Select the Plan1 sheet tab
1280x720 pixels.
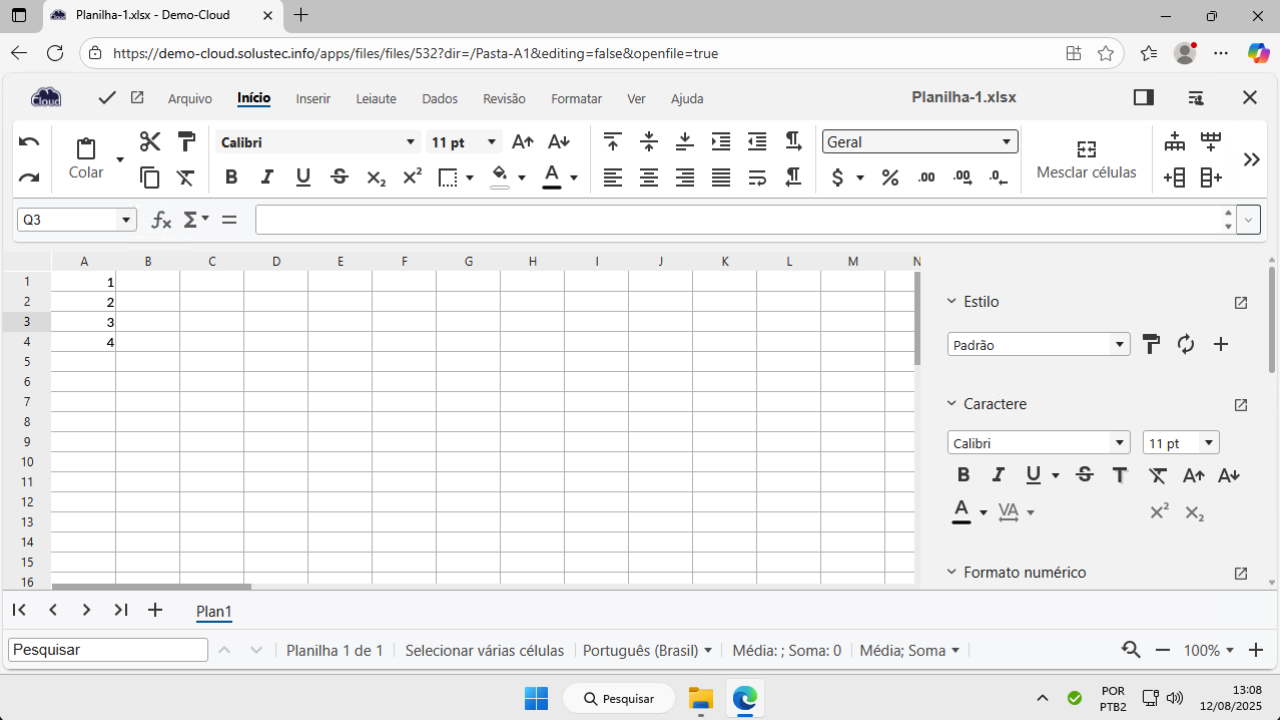pyautogui.click(x=214, y=612)
